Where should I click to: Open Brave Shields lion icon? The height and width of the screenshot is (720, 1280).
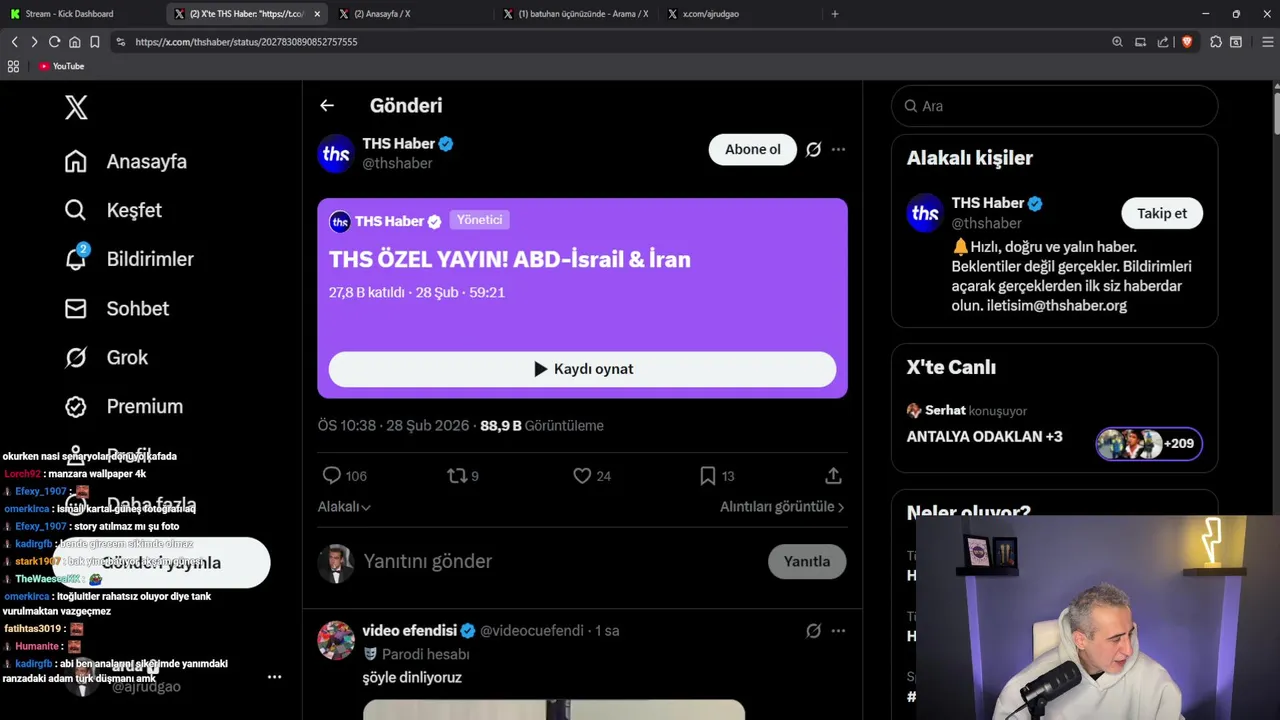click(1186, 42)
